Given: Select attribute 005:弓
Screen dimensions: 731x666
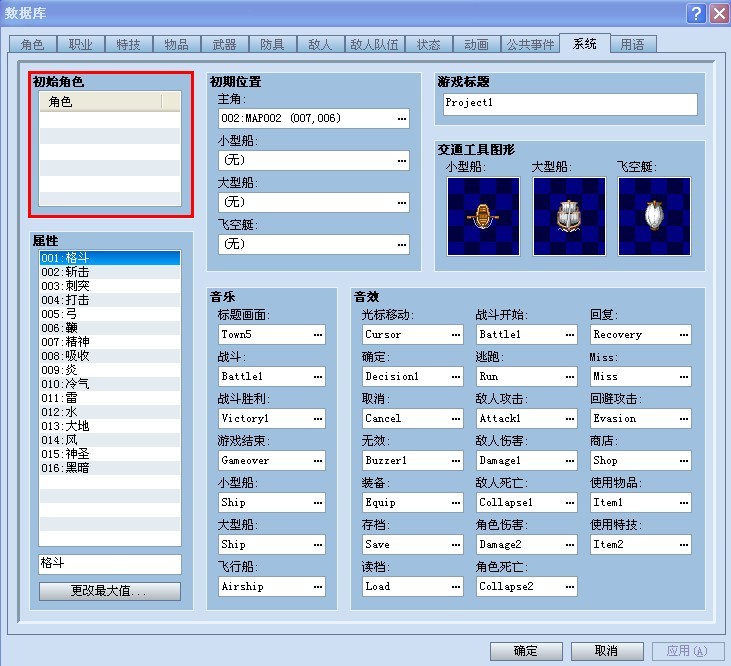Looking at the screenshot, I should pos(110,314).
